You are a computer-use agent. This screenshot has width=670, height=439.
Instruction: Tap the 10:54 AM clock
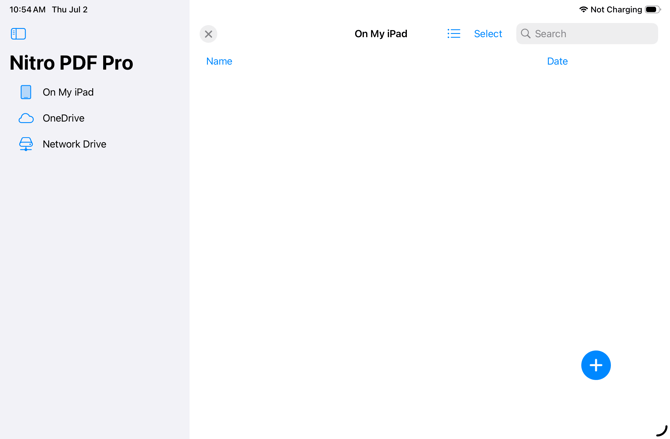click(x=27, y=9)
